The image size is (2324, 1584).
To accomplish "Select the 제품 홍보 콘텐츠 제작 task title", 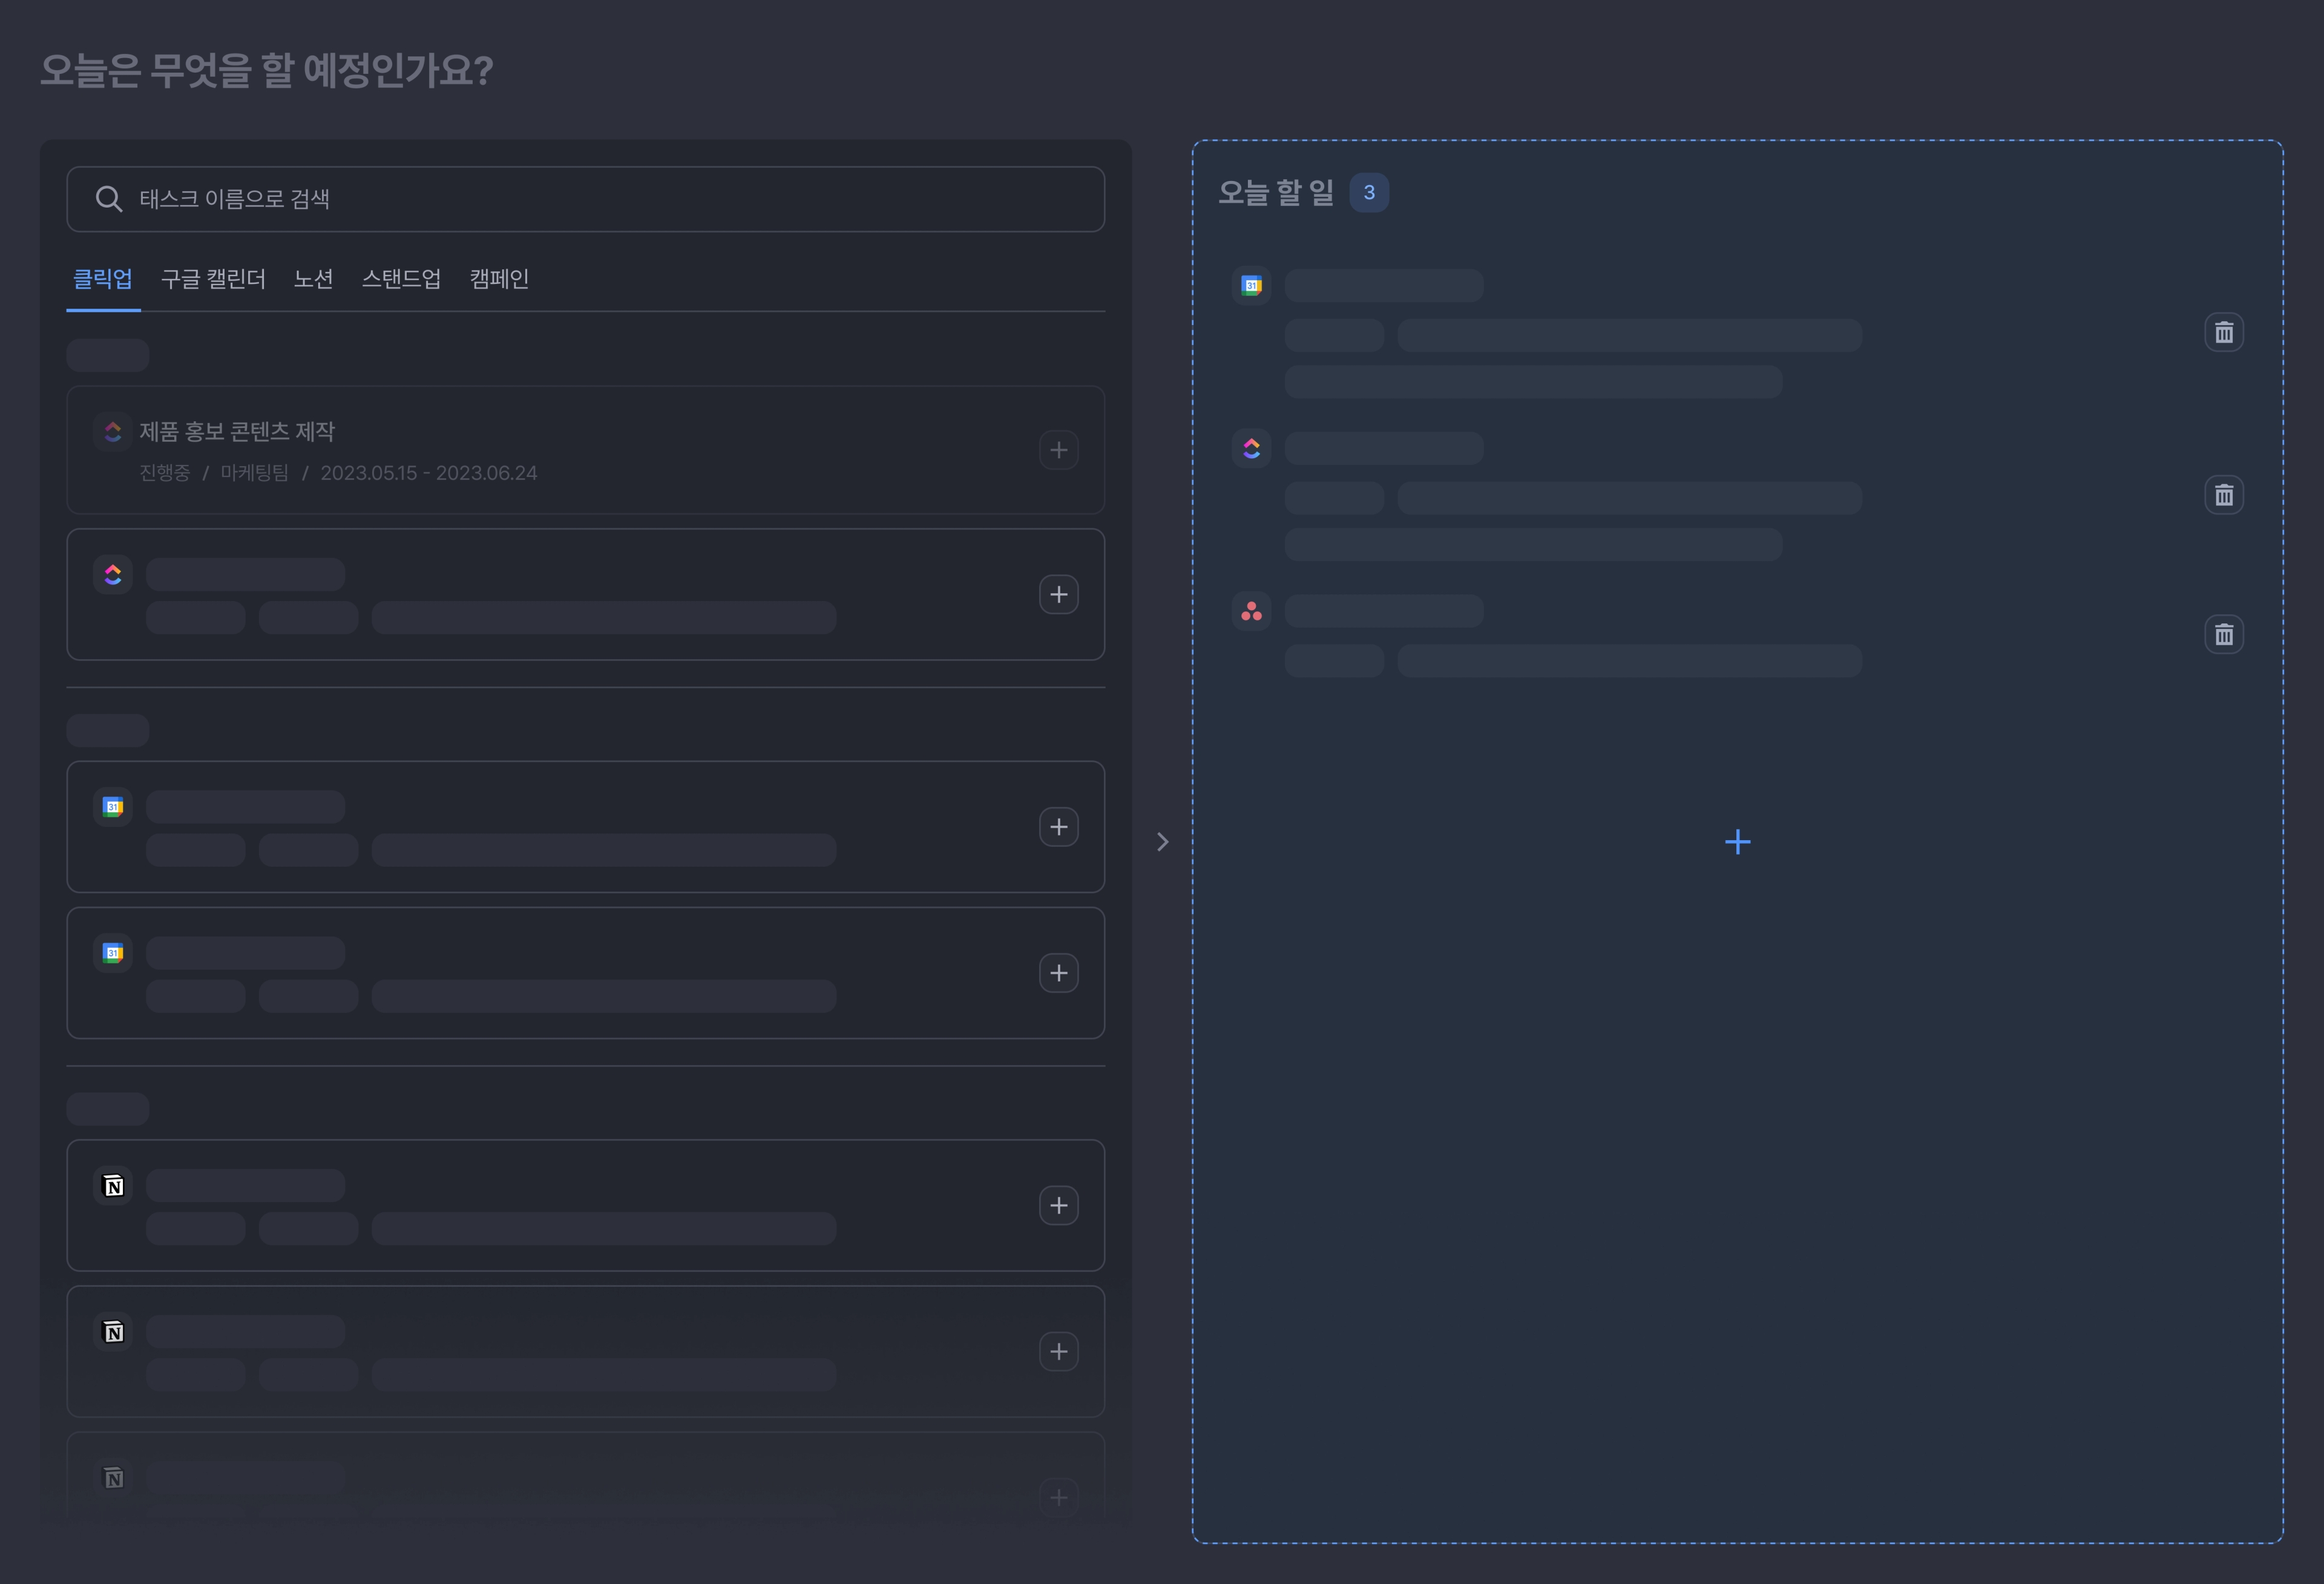I will pyautogui.click(x=237, y=432).
